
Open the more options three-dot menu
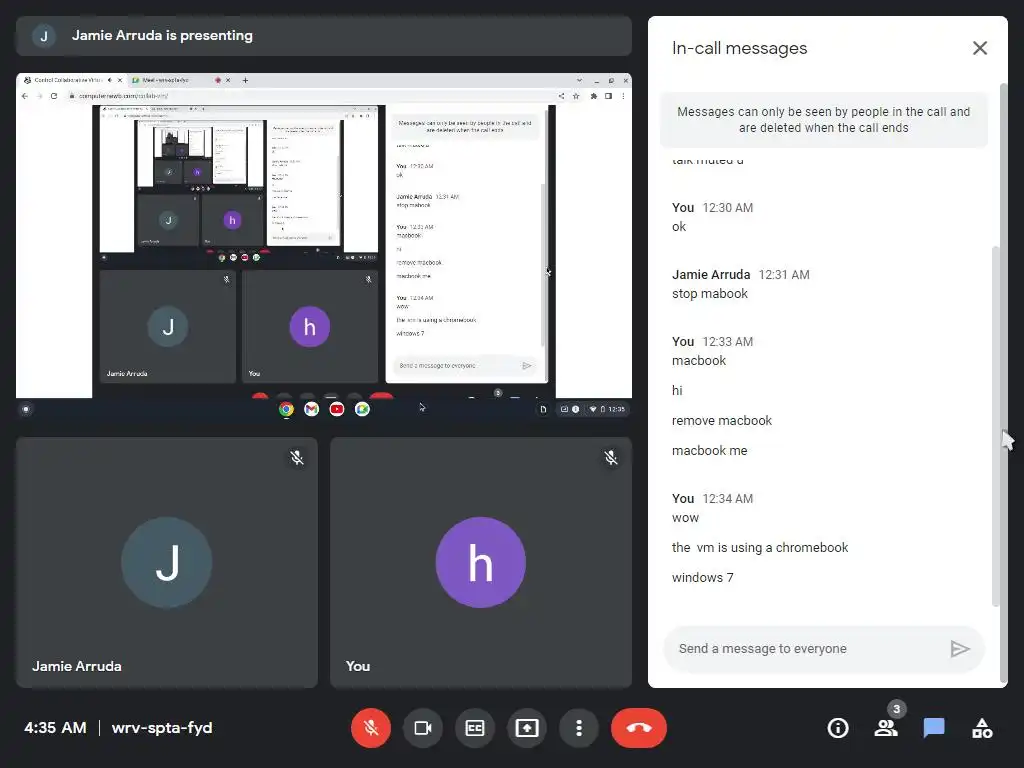click(x=579, y=728)
